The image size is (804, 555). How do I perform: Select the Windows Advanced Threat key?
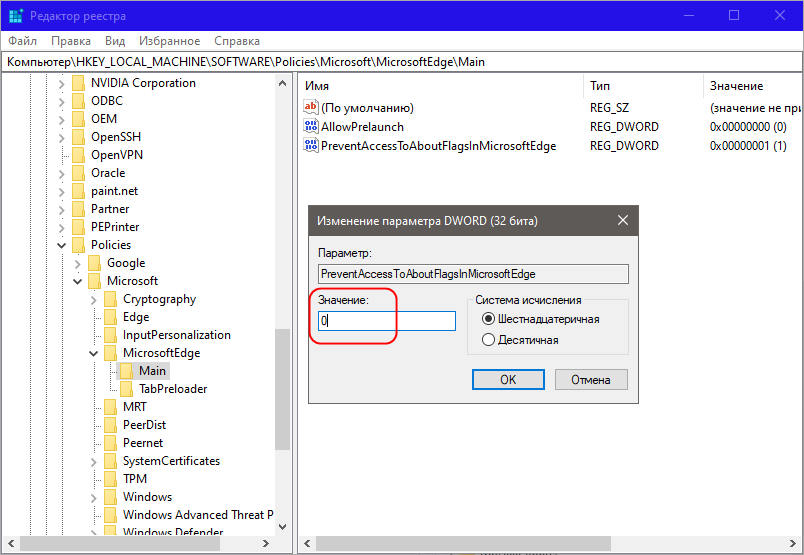(x=197, y=514)
